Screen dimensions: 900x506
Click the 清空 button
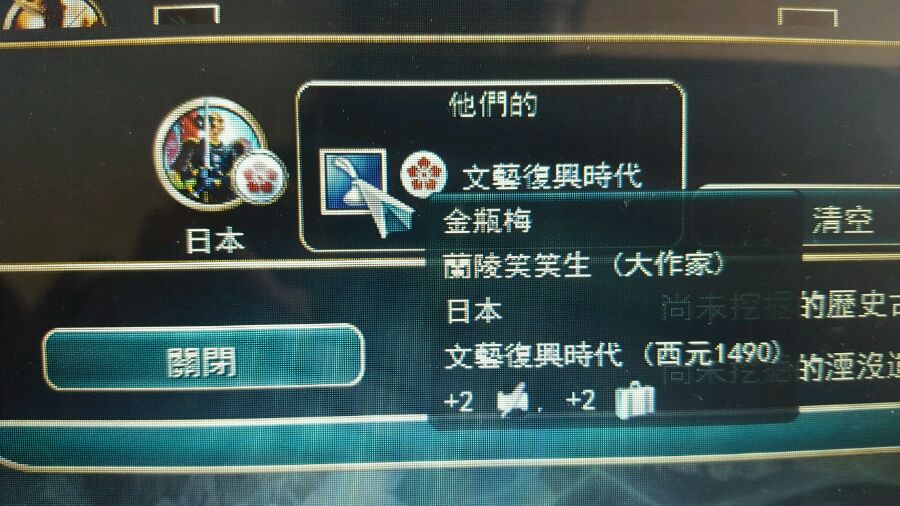[x=843, y=220]
